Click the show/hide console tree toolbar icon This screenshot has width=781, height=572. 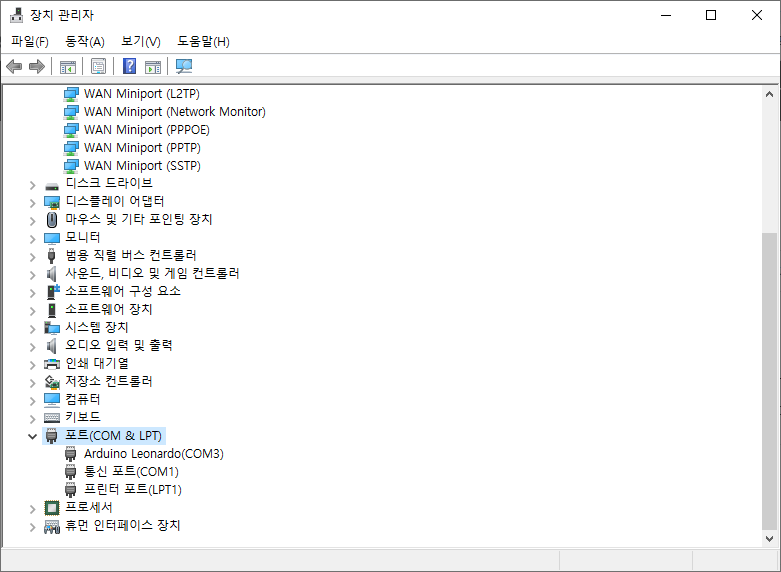click(x=68, y=66)
